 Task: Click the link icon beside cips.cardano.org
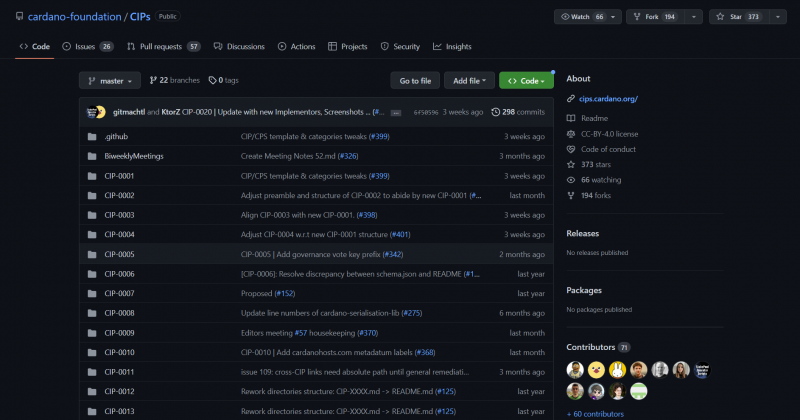coord(571,99)
